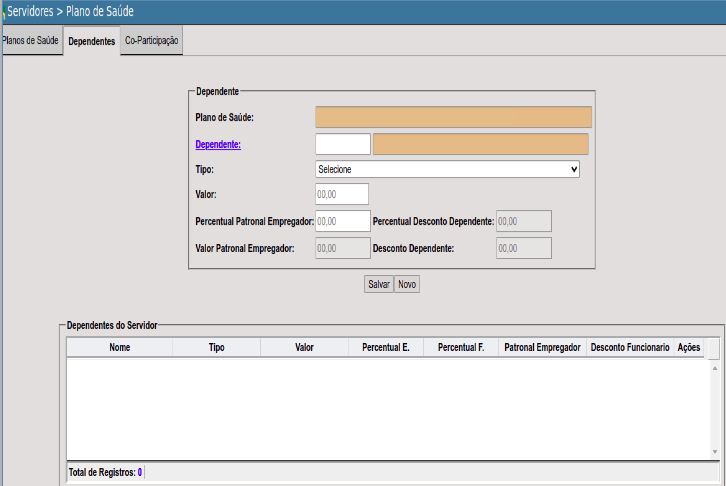
Task: Click the Patronal Empregador column header
Action: (543, 347)
